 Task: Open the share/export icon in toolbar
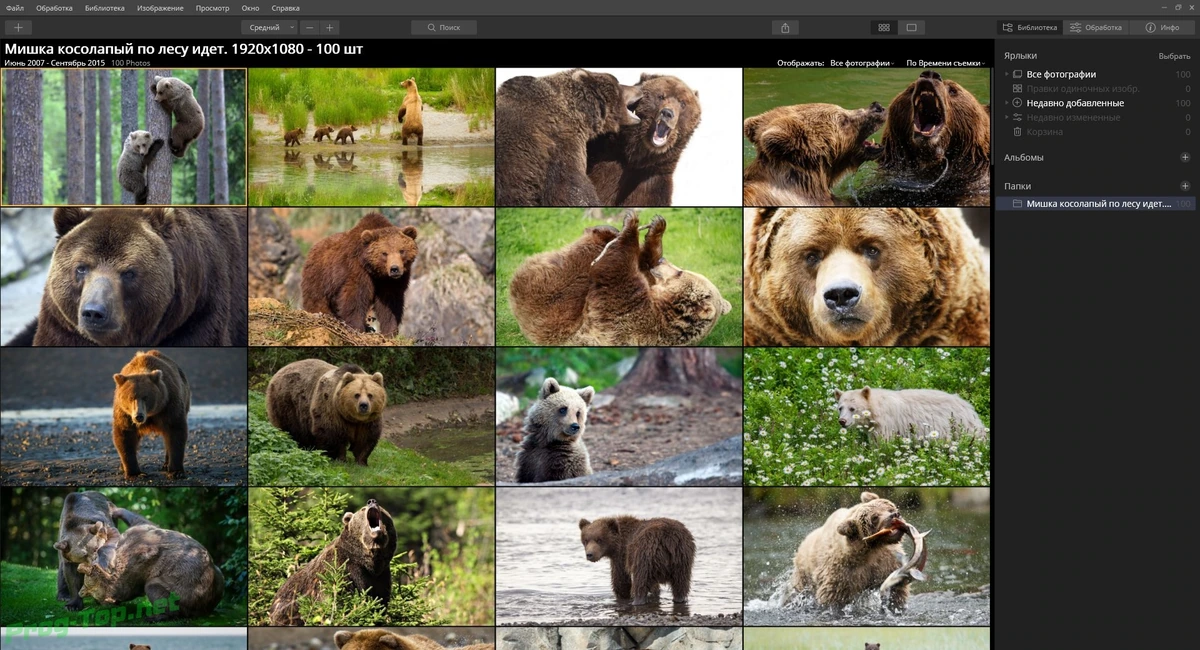click(x=785, y=27)
